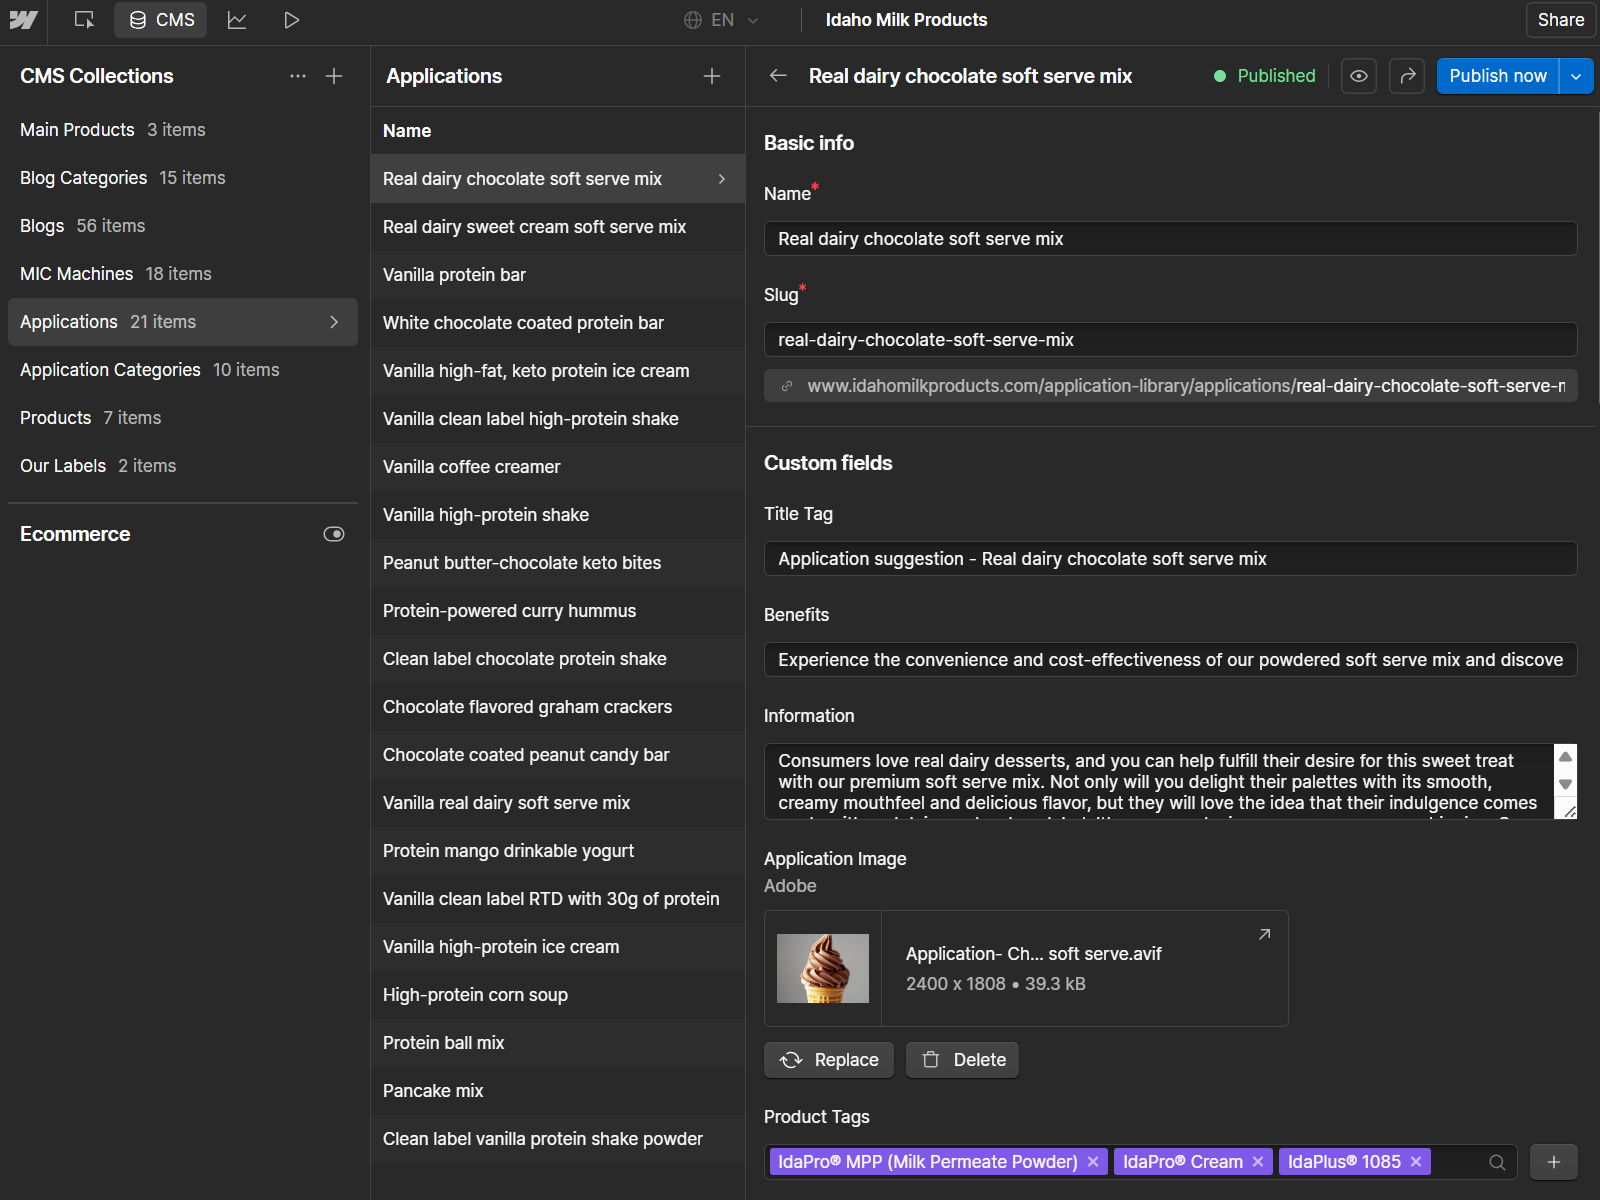This screenshot has width=1600, height=1200.
Task: Open Published status indicator
Action: [x=1265, y=76]
